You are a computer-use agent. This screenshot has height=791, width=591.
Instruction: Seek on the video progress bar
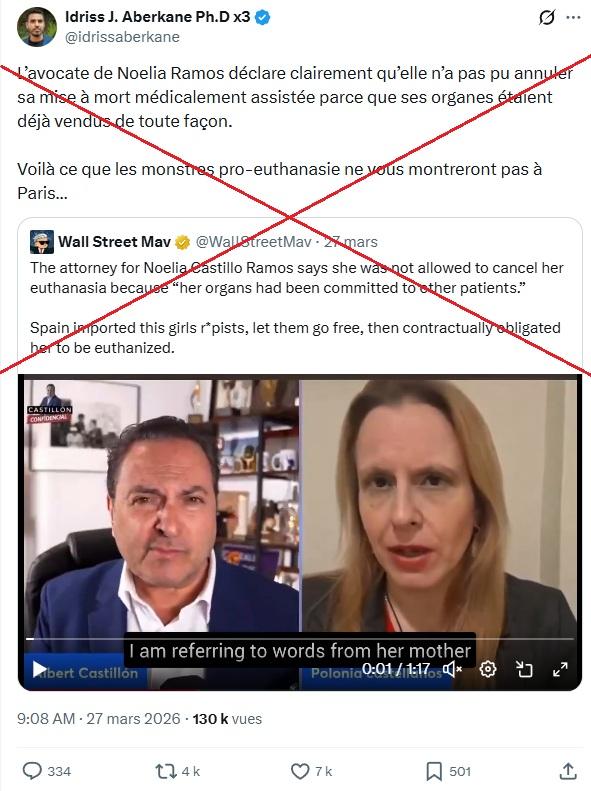coord(300,639)
